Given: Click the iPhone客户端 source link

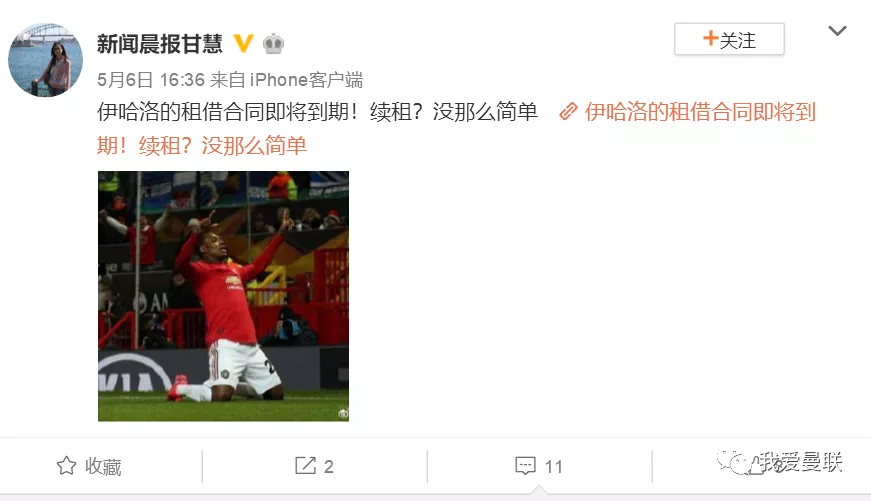Looking at the screenshot, I should click(x=306, y=80).
